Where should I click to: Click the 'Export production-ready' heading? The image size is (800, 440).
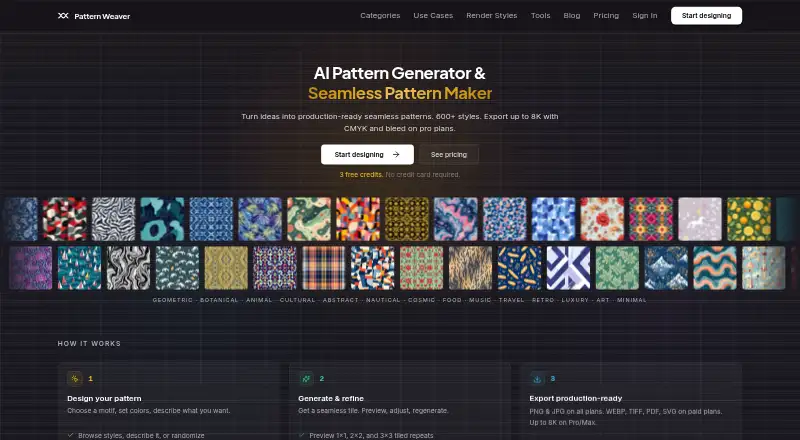[576, 398]
